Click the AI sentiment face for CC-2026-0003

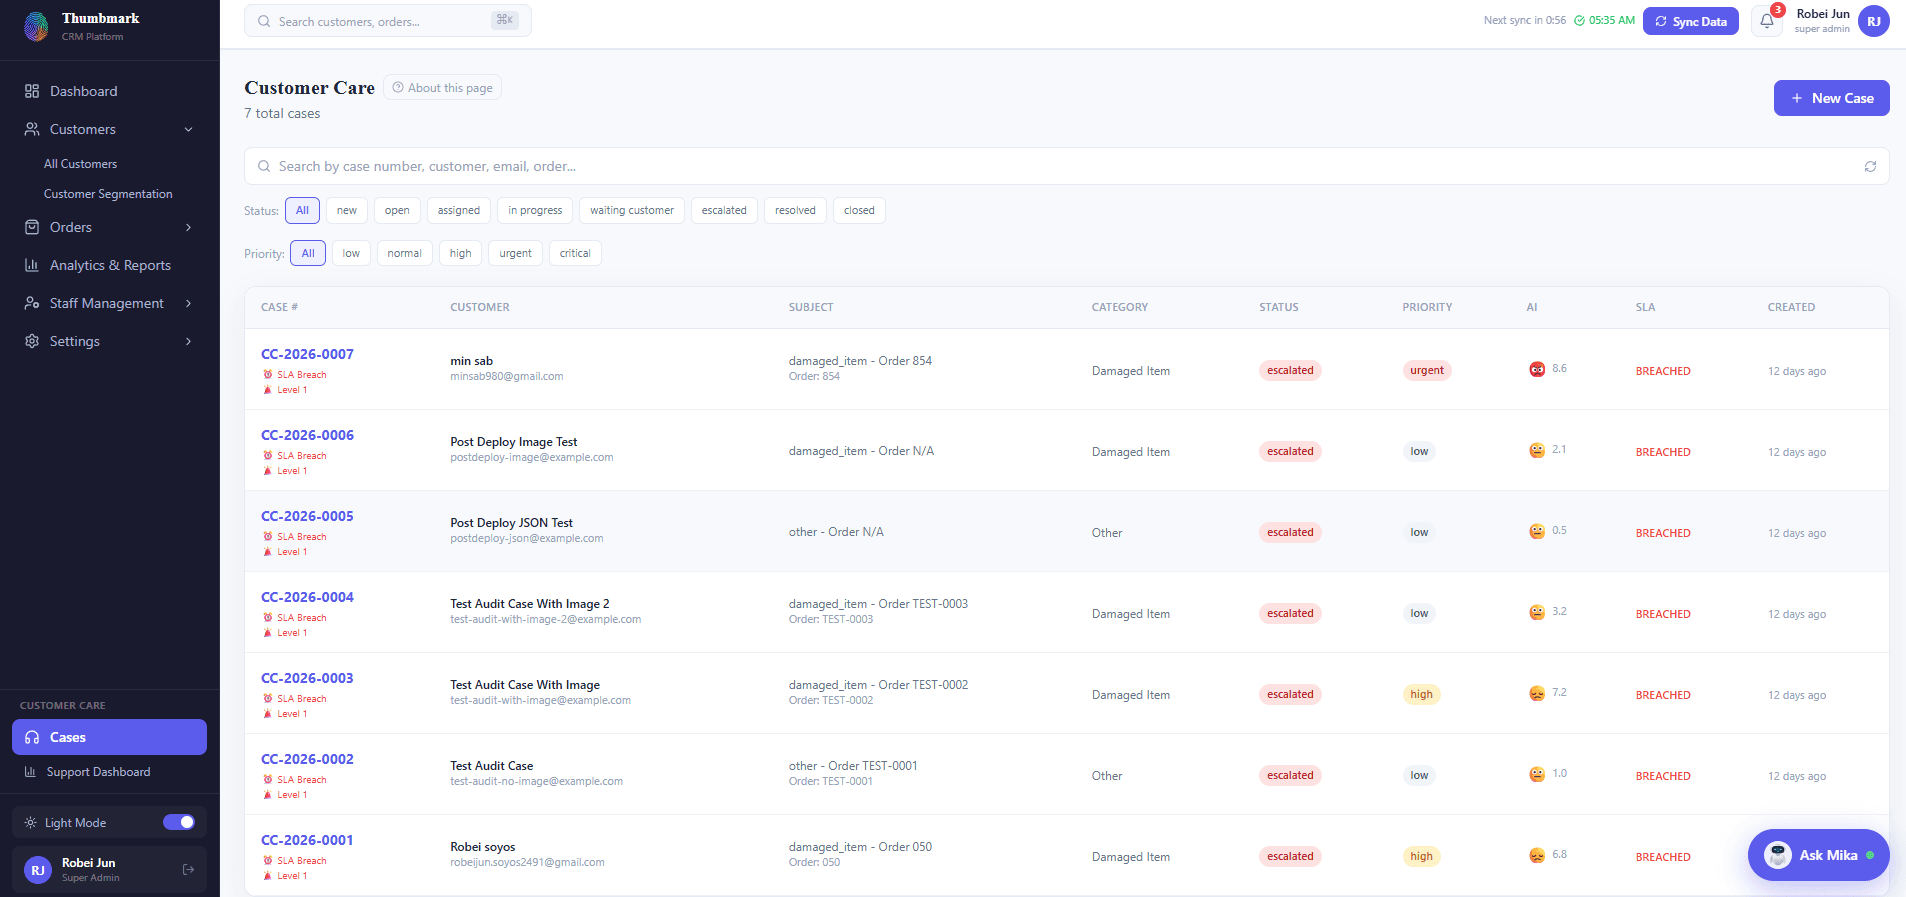(x=1537, y=693)
